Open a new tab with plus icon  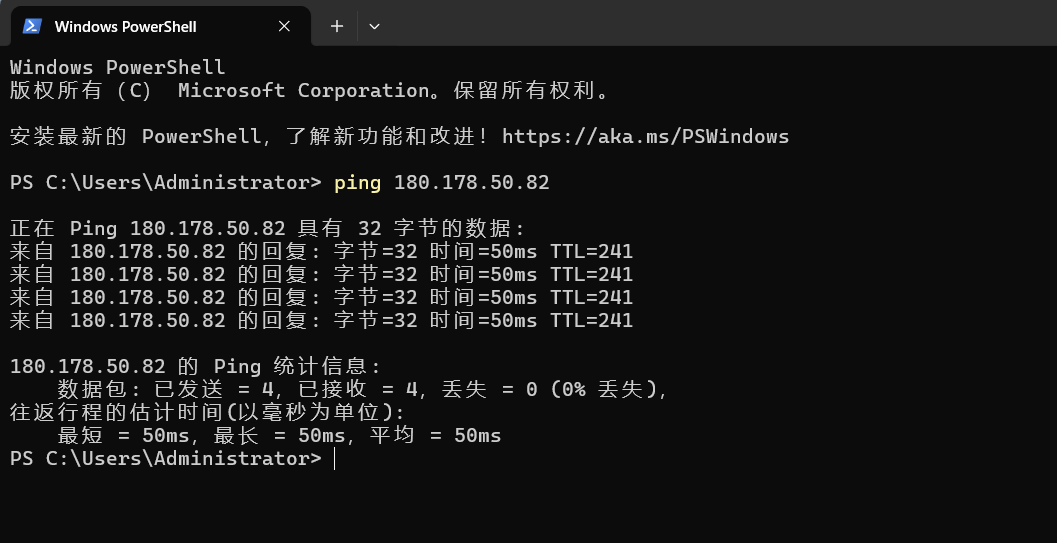click(336, 26)
